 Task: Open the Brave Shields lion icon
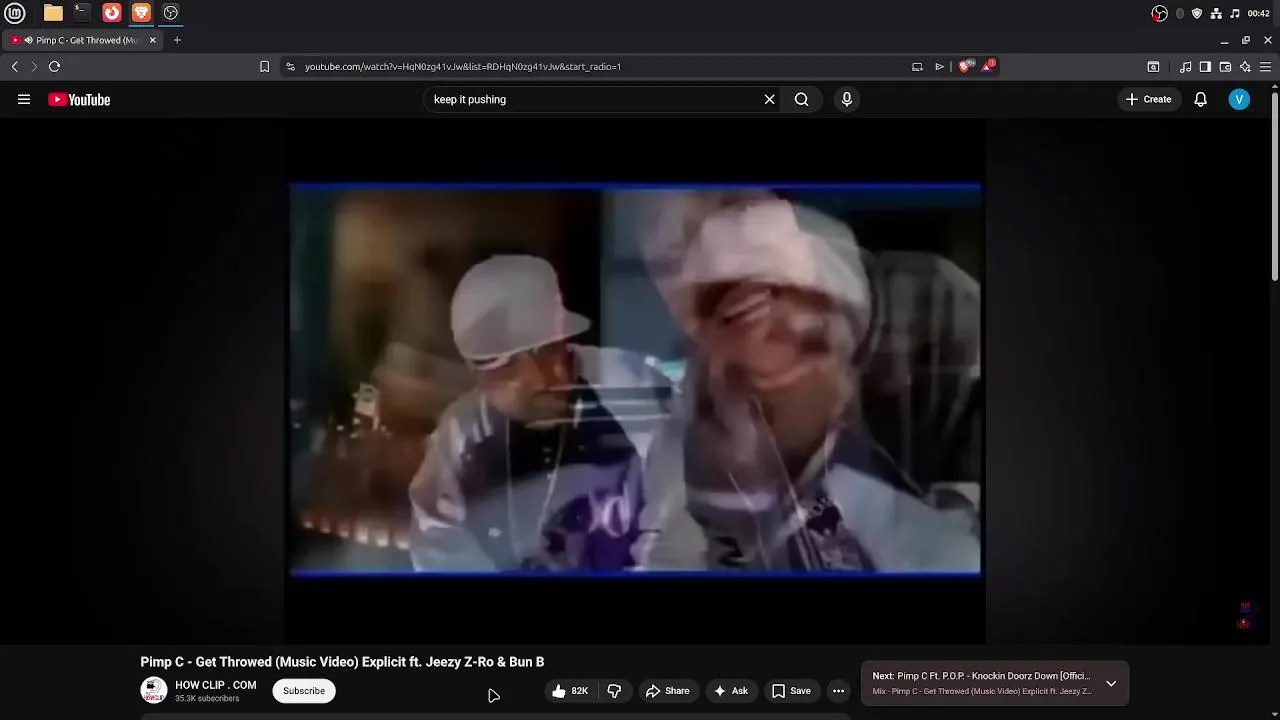964,66
